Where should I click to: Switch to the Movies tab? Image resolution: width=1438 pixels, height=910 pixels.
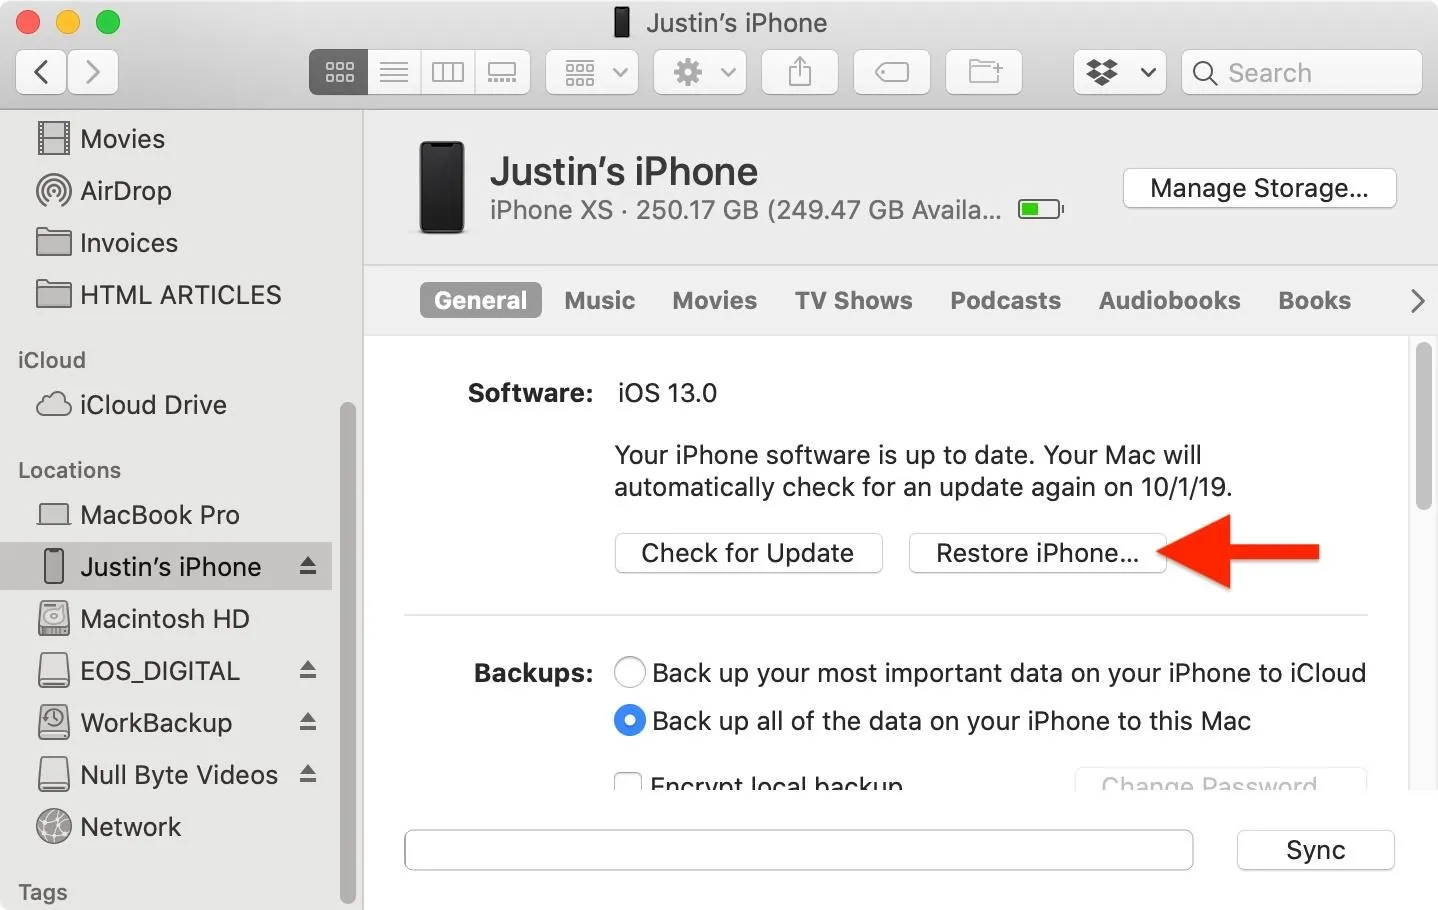(x=714, y=300)
